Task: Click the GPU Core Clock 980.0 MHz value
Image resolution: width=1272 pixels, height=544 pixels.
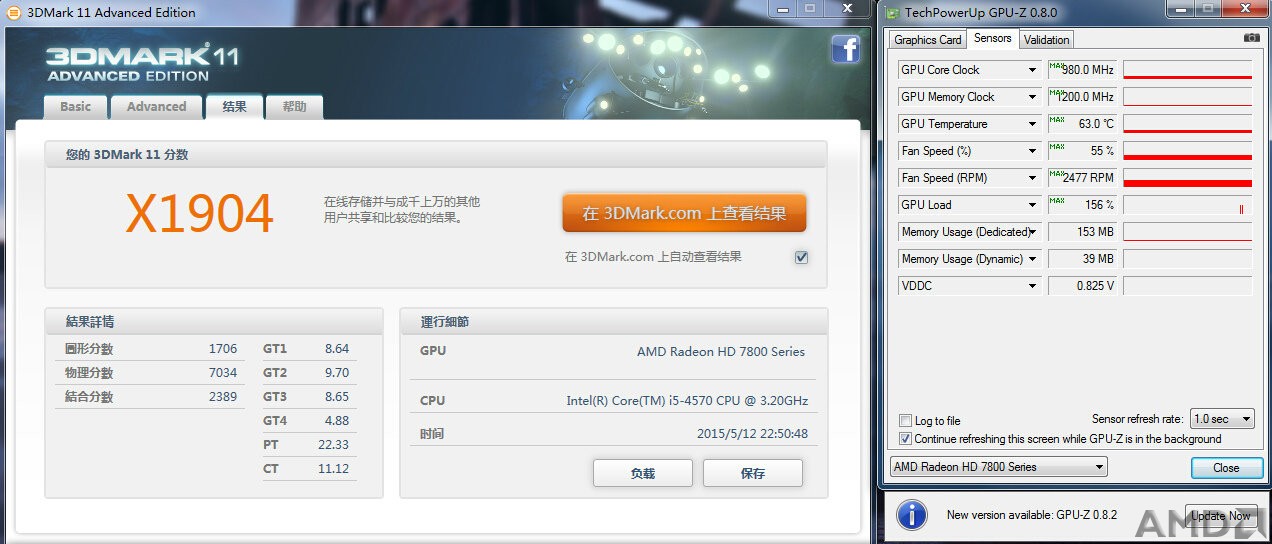Action: (x=1082, y=70)
